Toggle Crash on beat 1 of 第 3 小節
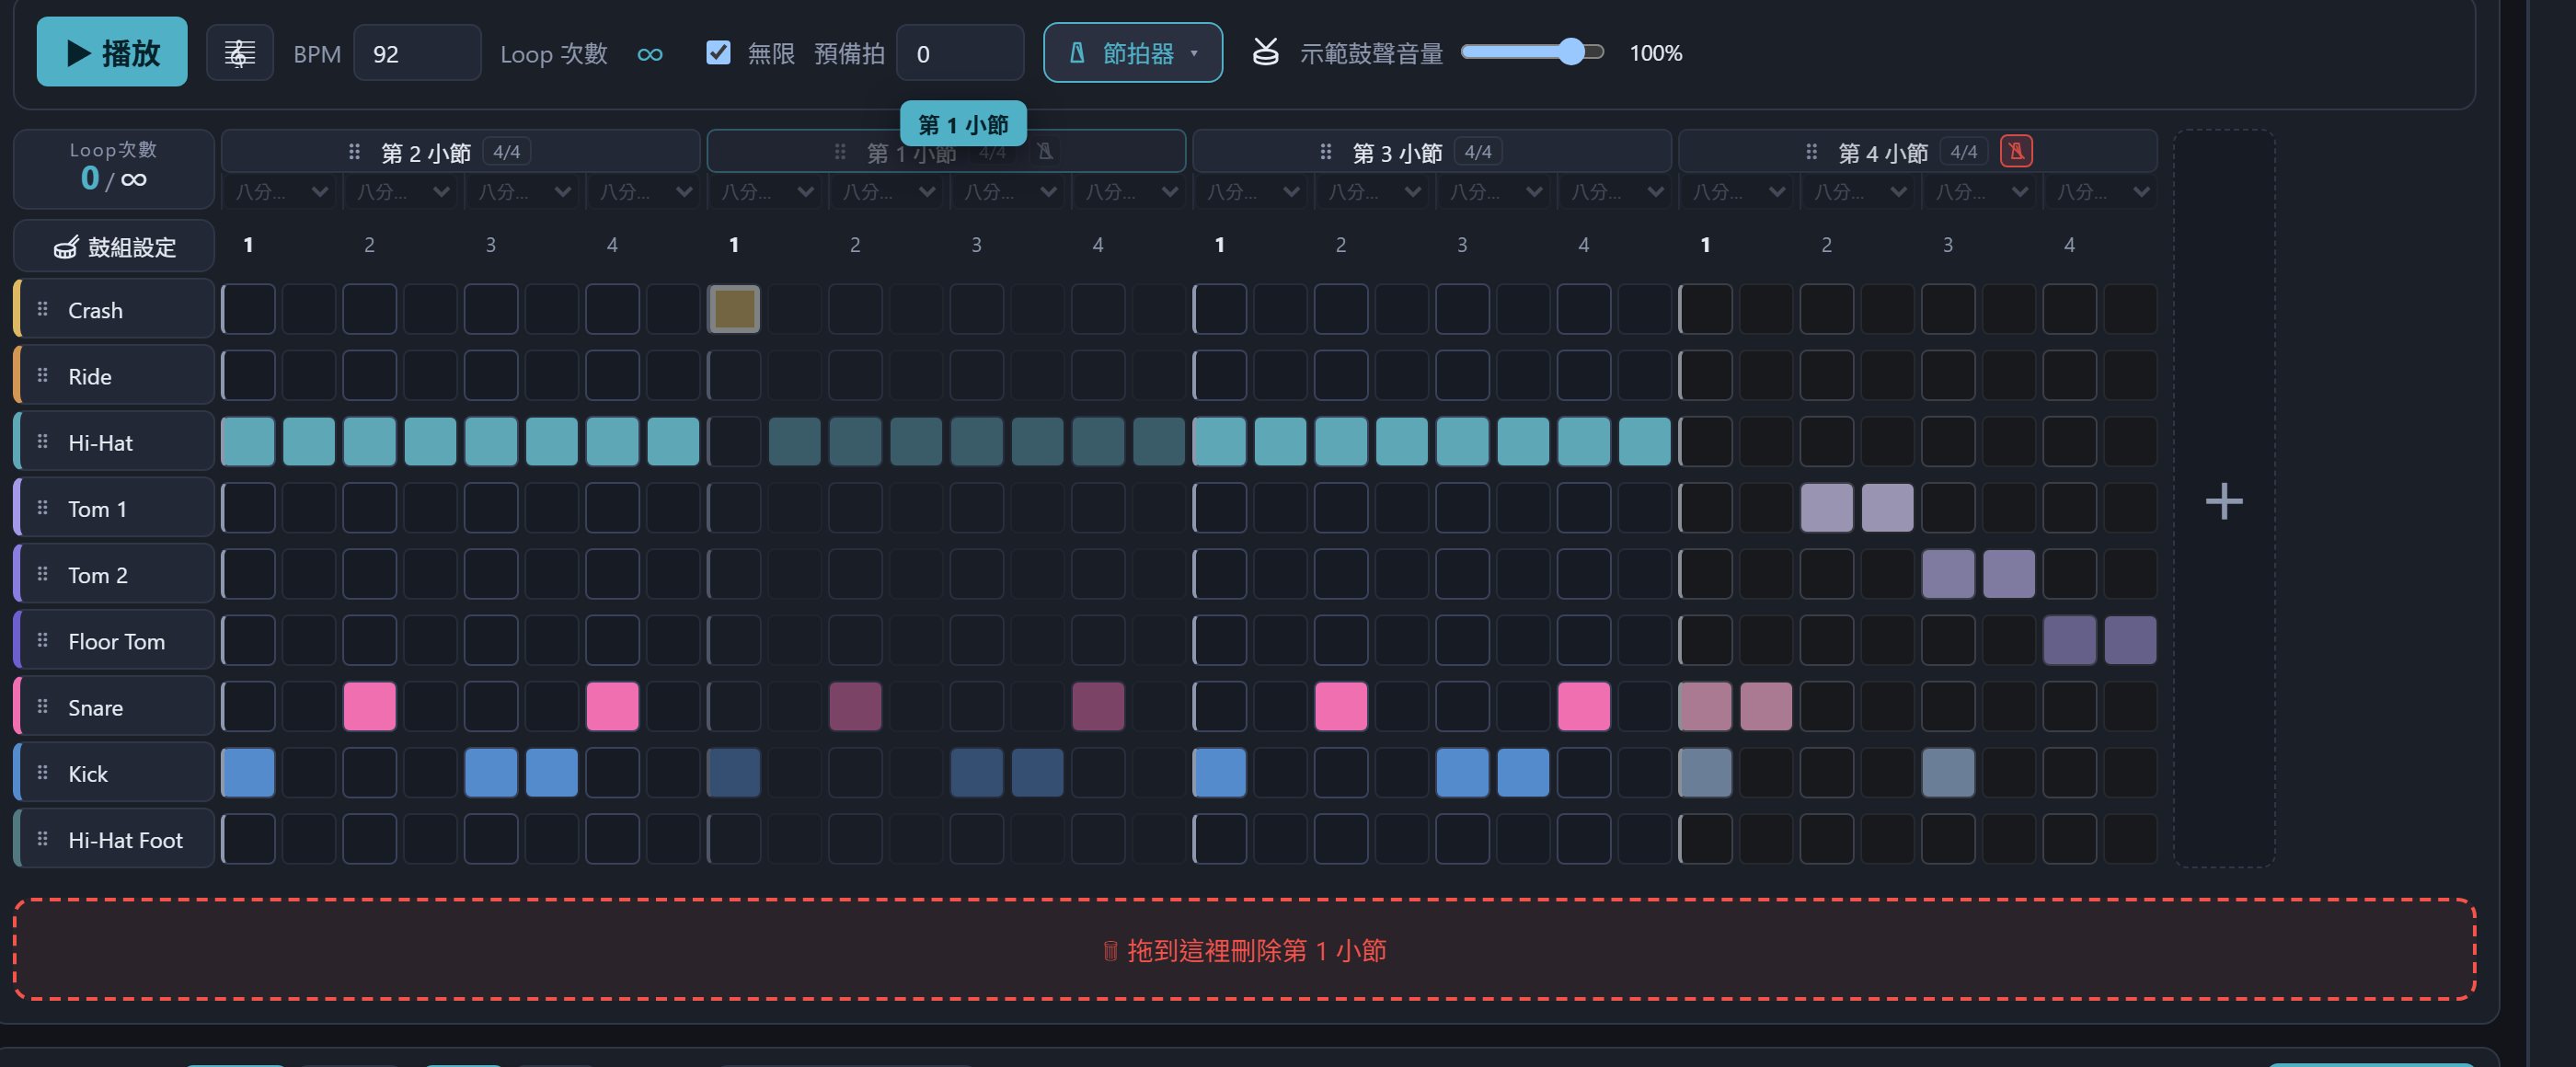This screenshot has height=1067, width=2576. [x=1220, y=309]
